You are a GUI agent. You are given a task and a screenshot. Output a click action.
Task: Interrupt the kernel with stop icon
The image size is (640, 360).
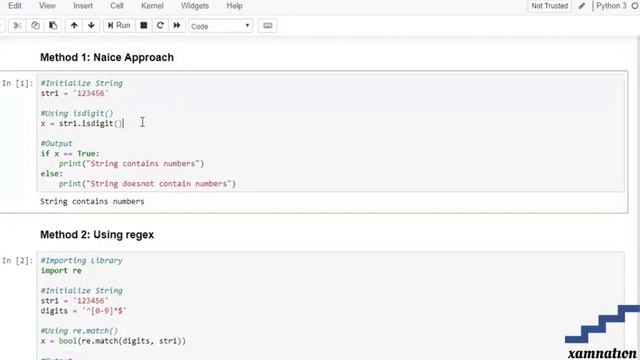tap(144, 26)
